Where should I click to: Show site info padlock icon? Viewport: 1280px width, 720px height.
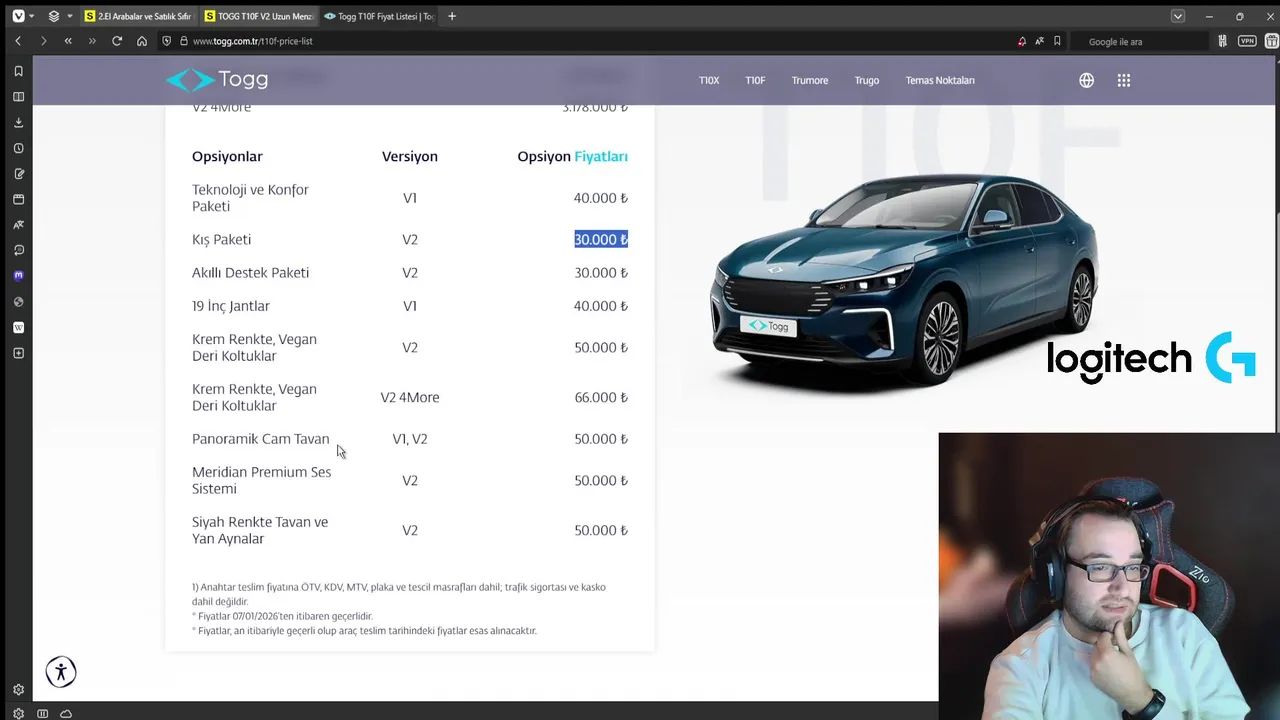click(x=184, y=41)
